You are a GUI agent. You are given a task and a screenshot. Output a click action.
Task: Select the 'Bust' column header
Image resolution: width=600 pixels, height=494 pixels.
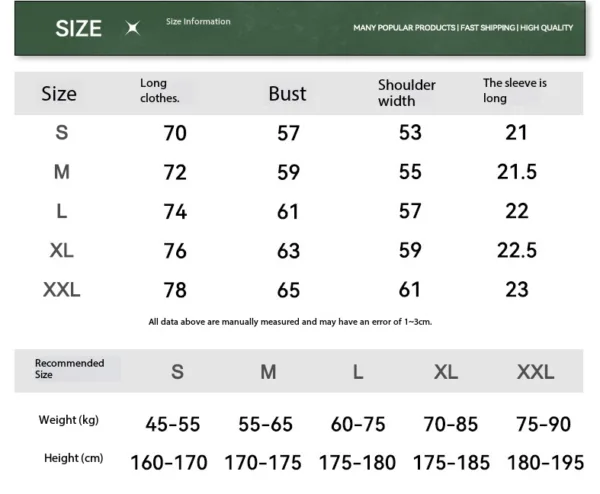287,94
